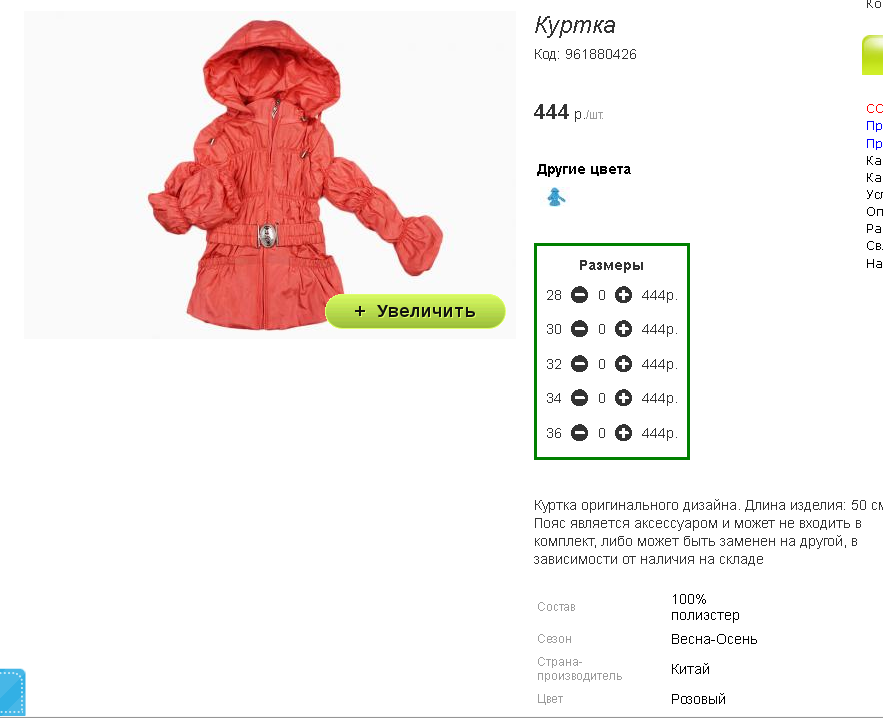Viewport: 883px width, 718px height.
Task: Decrease quantity for size 36
Action: pyautogui.click(x=579, y=433)
